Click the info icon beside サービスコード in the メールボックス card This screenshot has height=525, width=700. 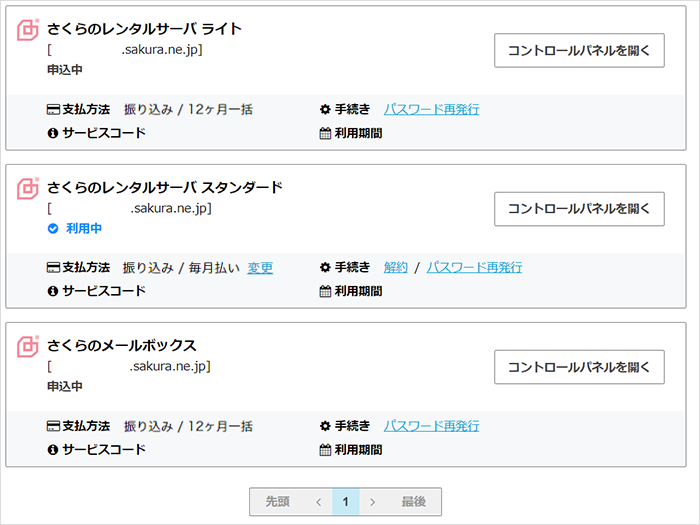pos(53,449)
